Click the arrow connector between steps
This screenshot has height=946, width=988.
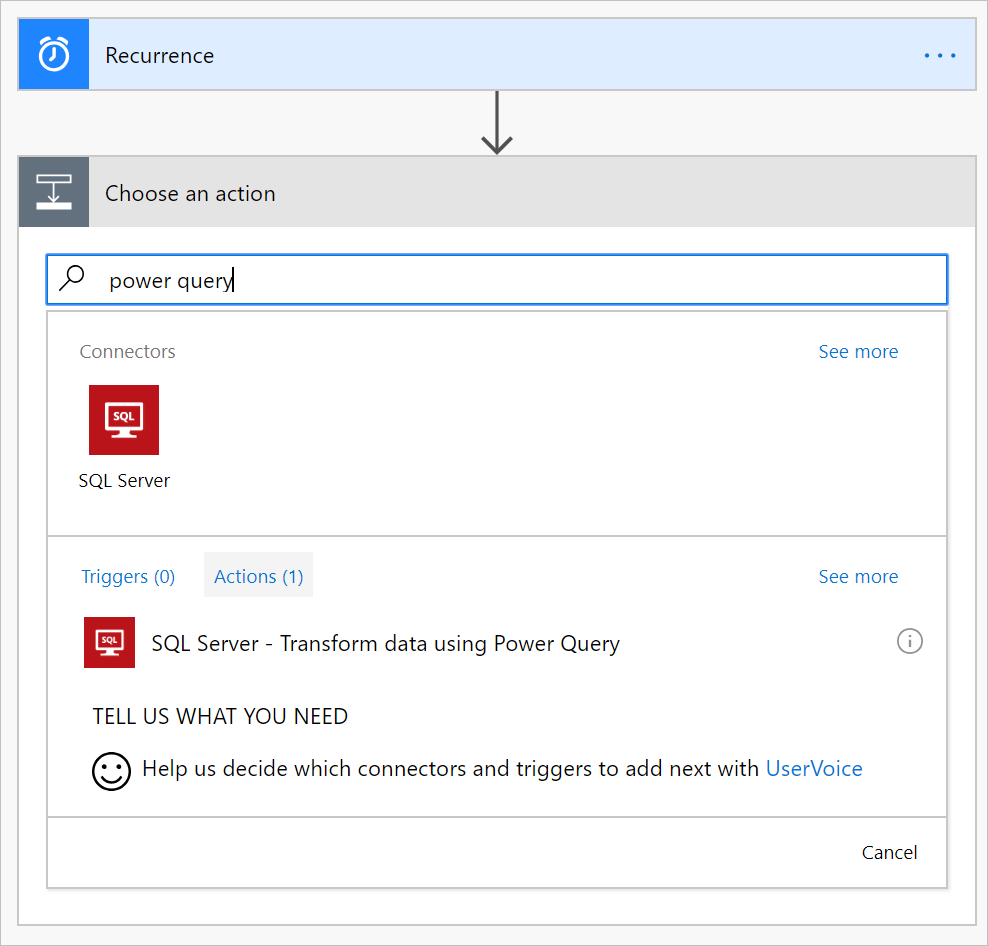(497, 123)
